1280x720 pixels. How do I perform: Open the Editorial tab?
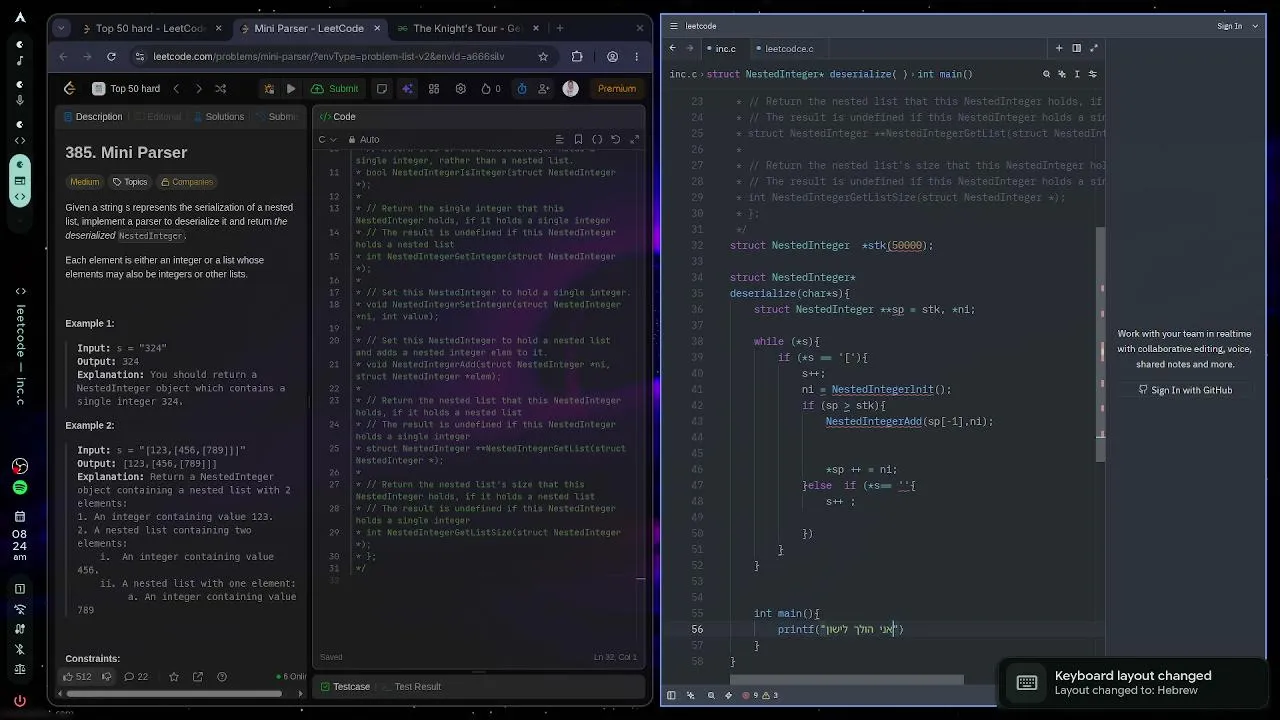point(157,117)
